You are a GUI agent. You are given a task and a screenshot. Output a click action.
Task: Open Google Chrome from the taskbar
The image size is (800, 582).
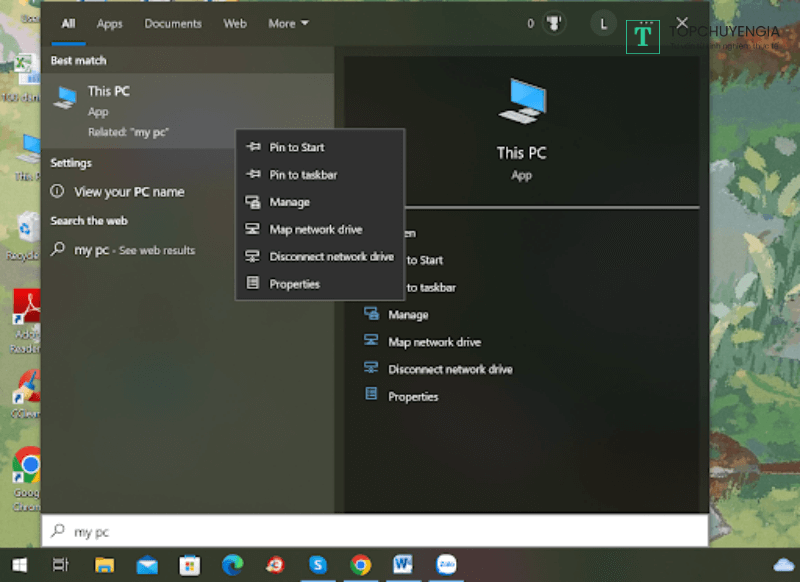coord(361,565)
